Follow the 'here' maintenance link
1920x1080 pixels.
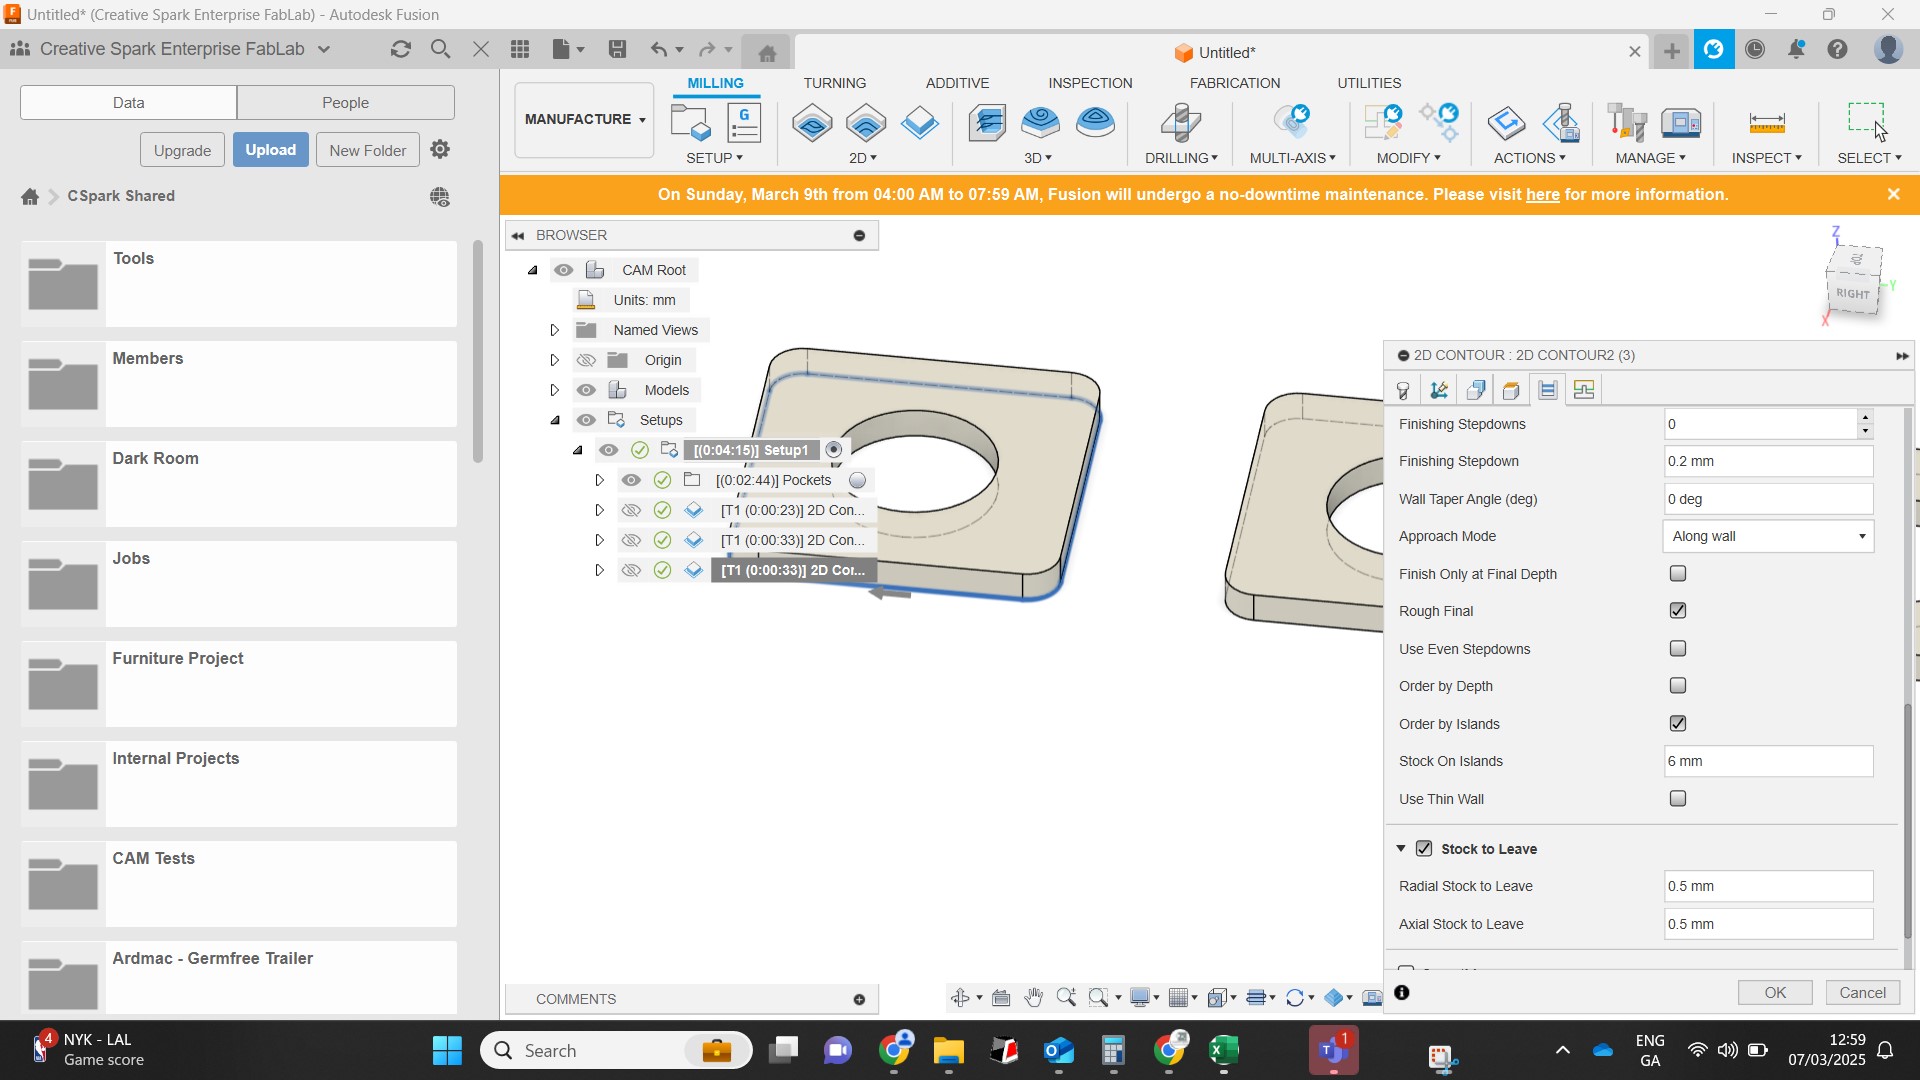1542,195
